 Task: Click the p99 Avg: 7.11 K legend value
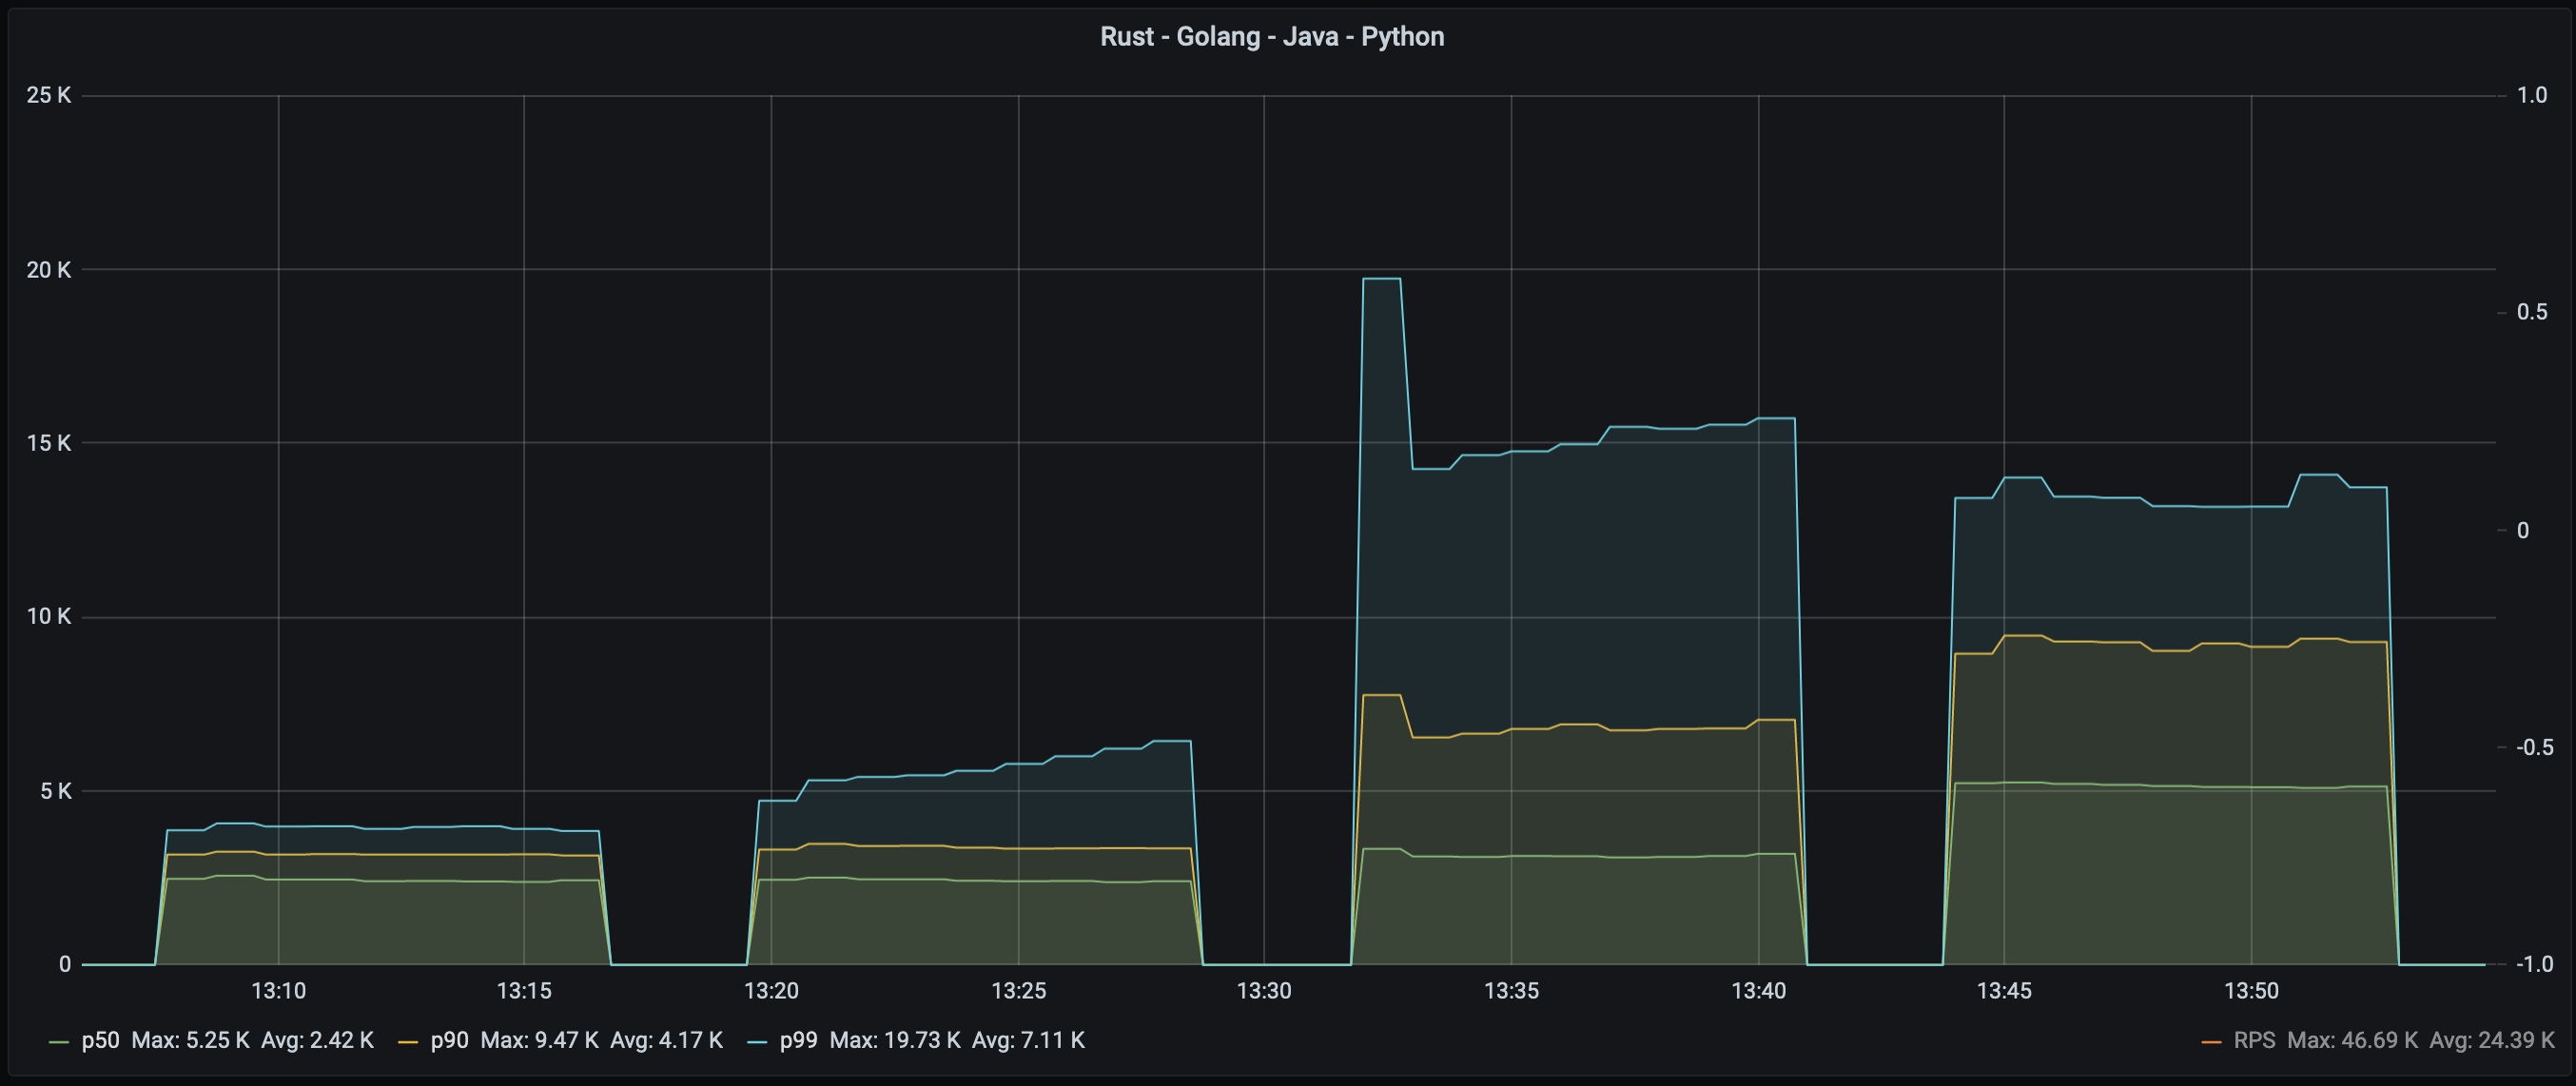(1028, 1040)
